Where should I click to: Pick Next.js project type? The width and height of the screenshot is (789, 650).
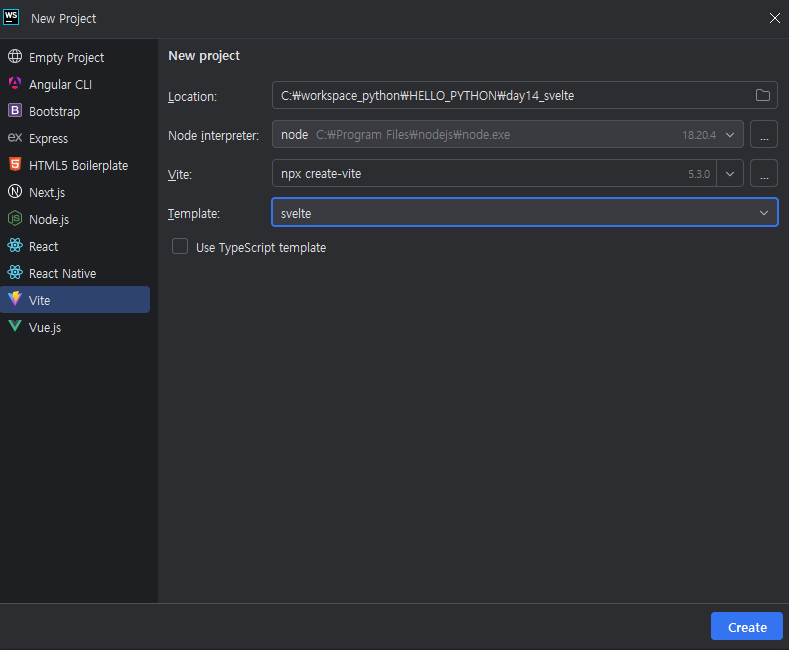click(75, 192)
